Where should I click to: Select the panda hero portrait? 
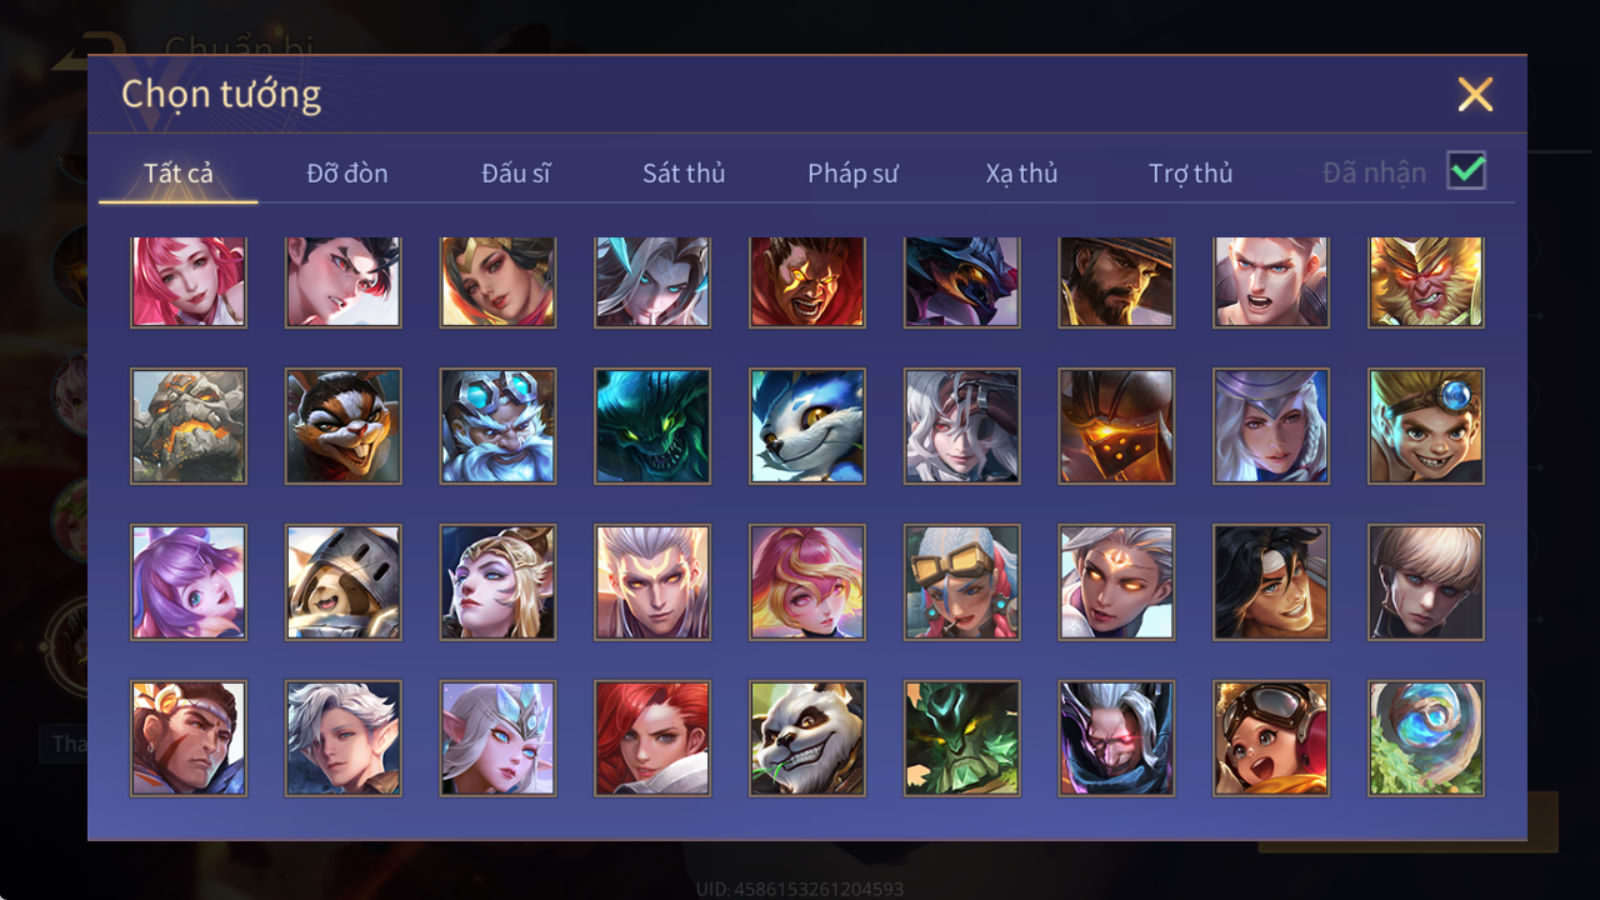pos(807,738)
